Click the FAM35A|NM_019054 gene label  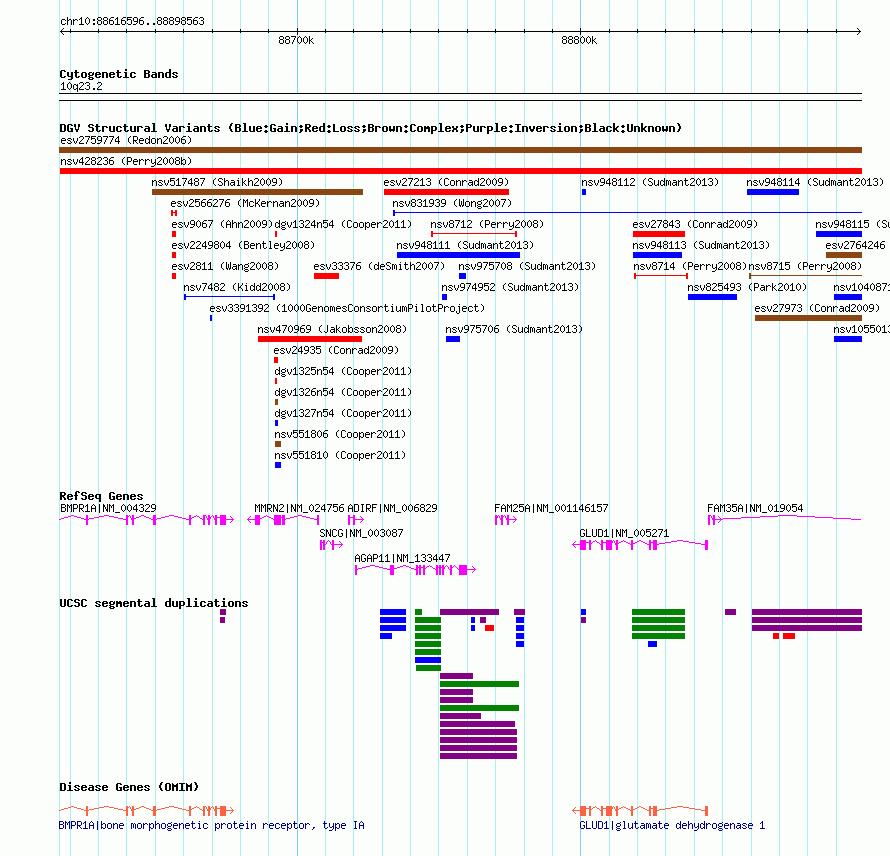tap(755, 509)
